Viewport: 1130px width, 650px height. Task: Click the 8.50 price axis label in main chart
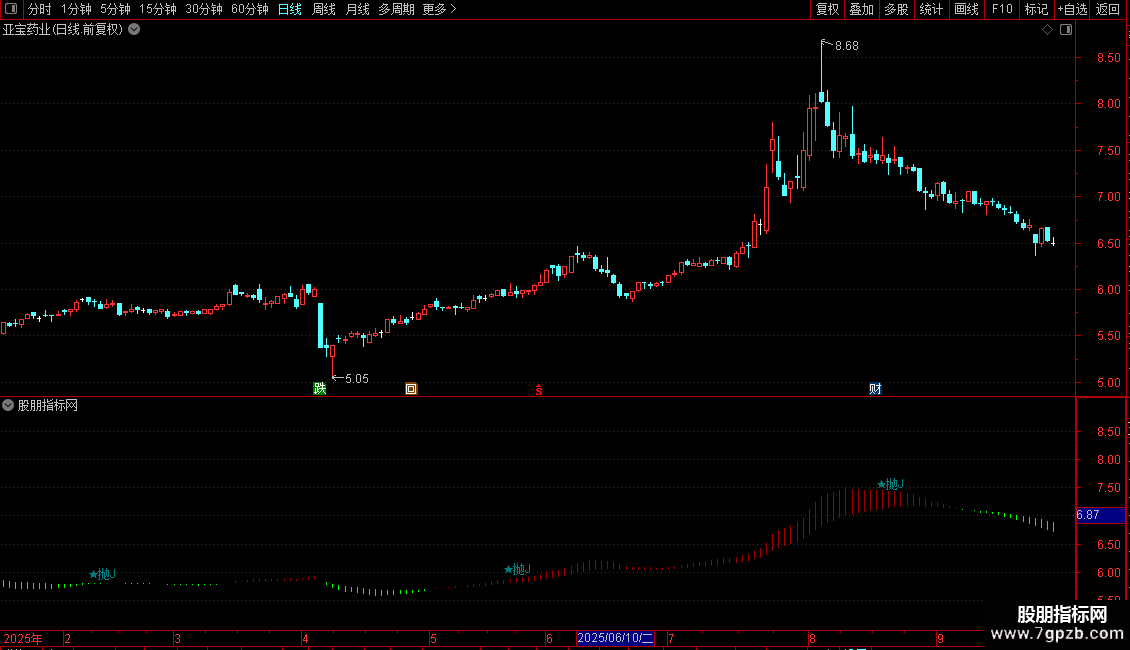(1109, 58)
